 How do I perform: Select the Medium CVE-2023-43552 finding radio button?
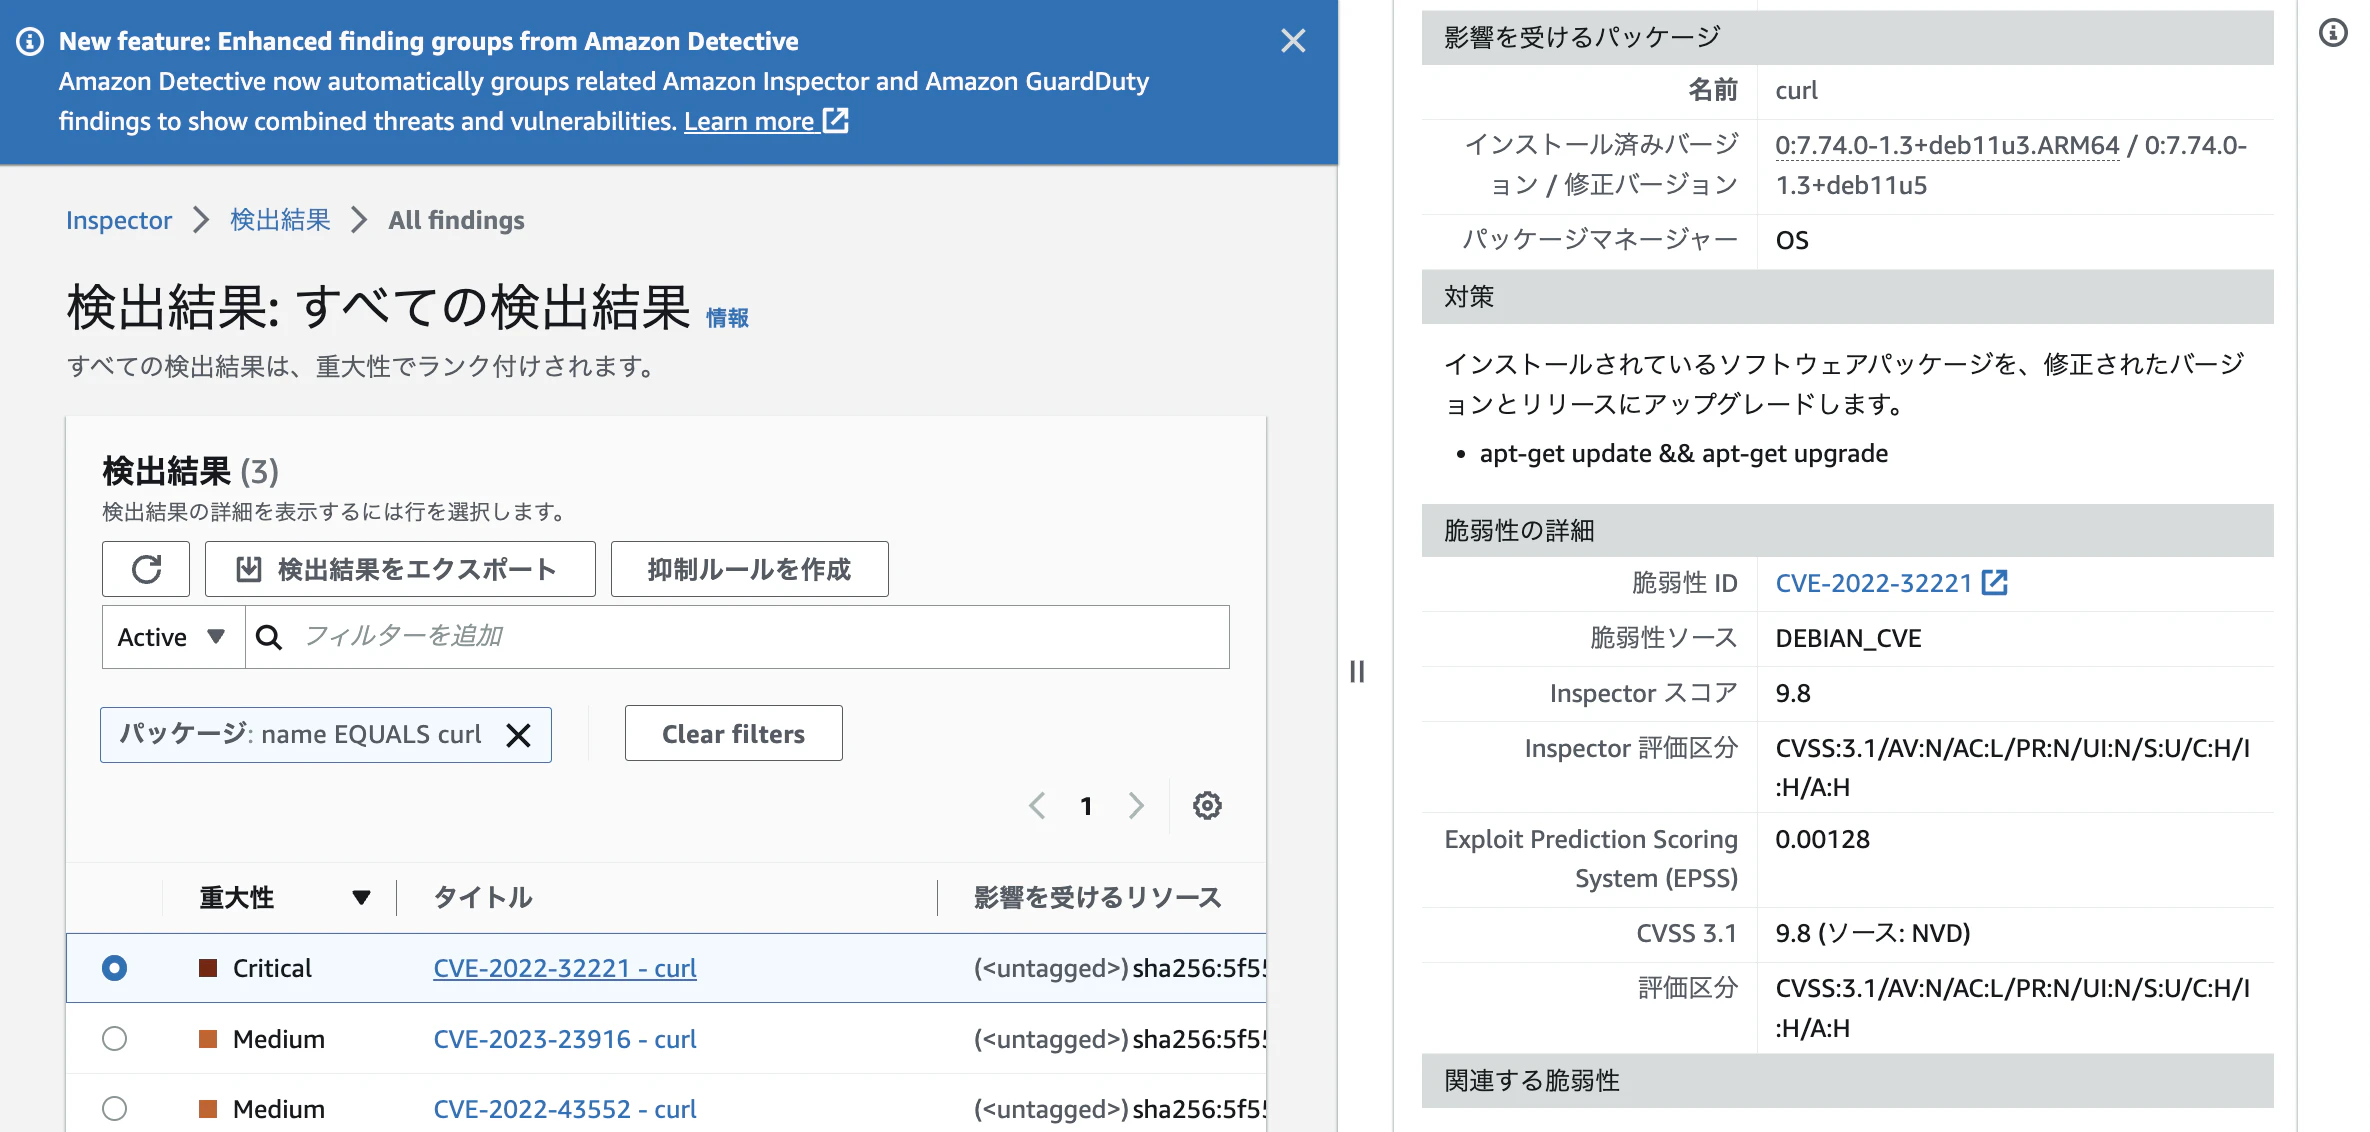pos(114,1108)
